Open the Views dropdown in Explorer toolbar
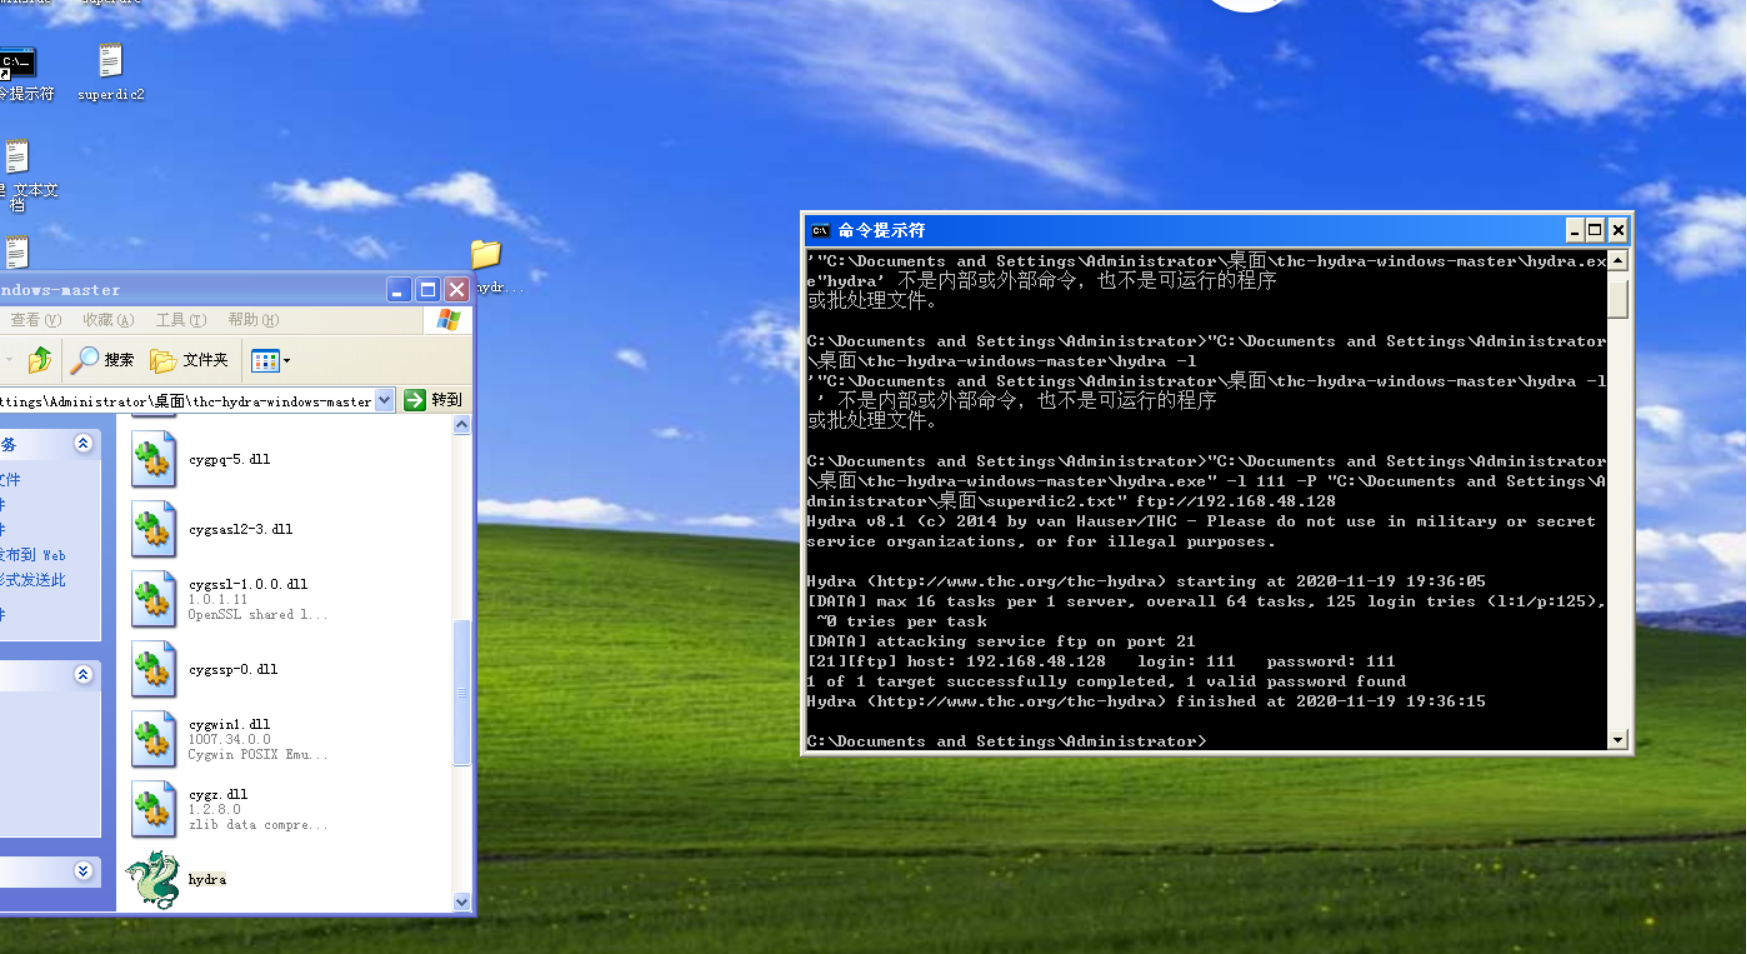 click(270, 360)
